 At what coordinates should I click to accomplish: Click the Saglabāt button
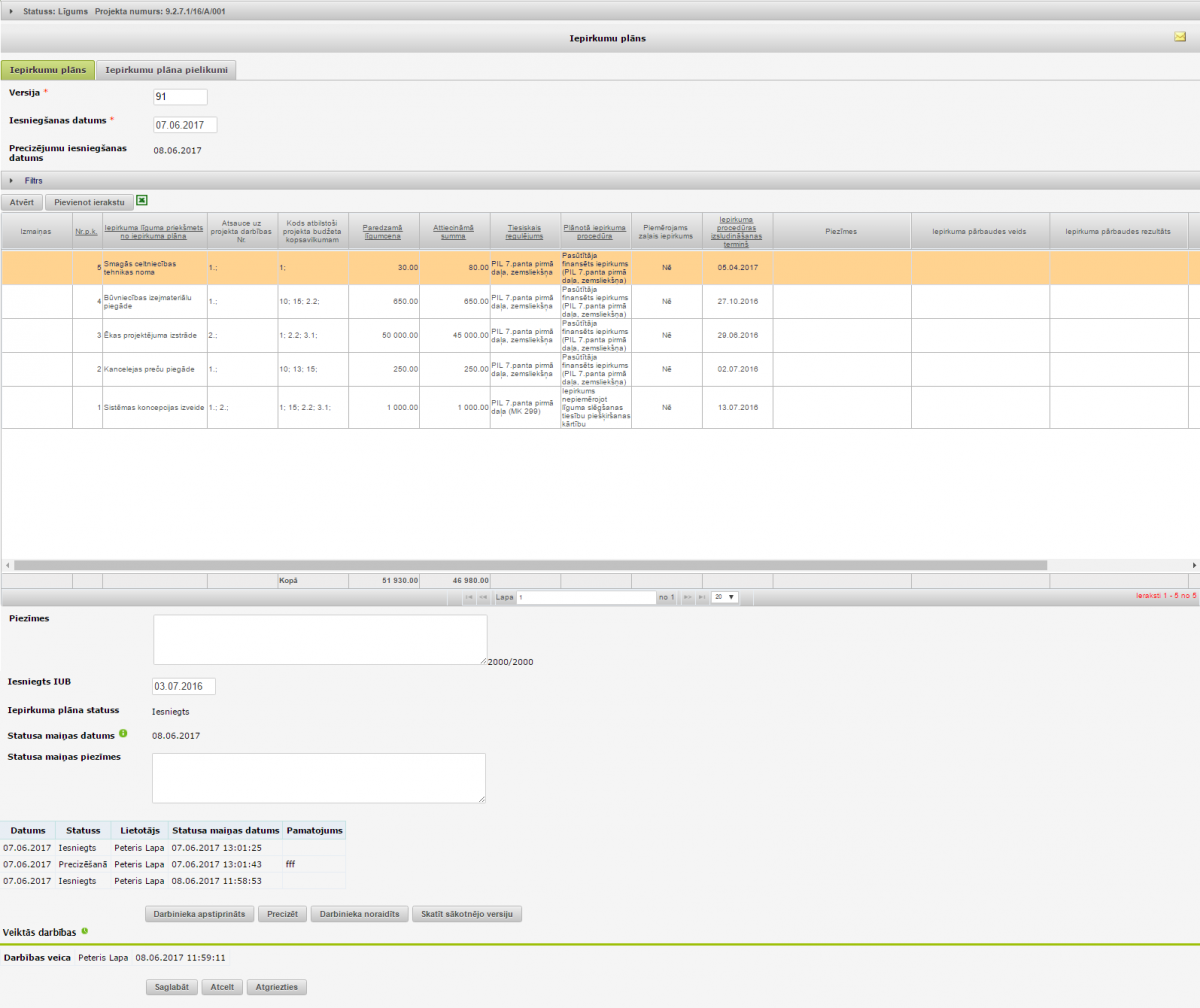pos(171,987)
